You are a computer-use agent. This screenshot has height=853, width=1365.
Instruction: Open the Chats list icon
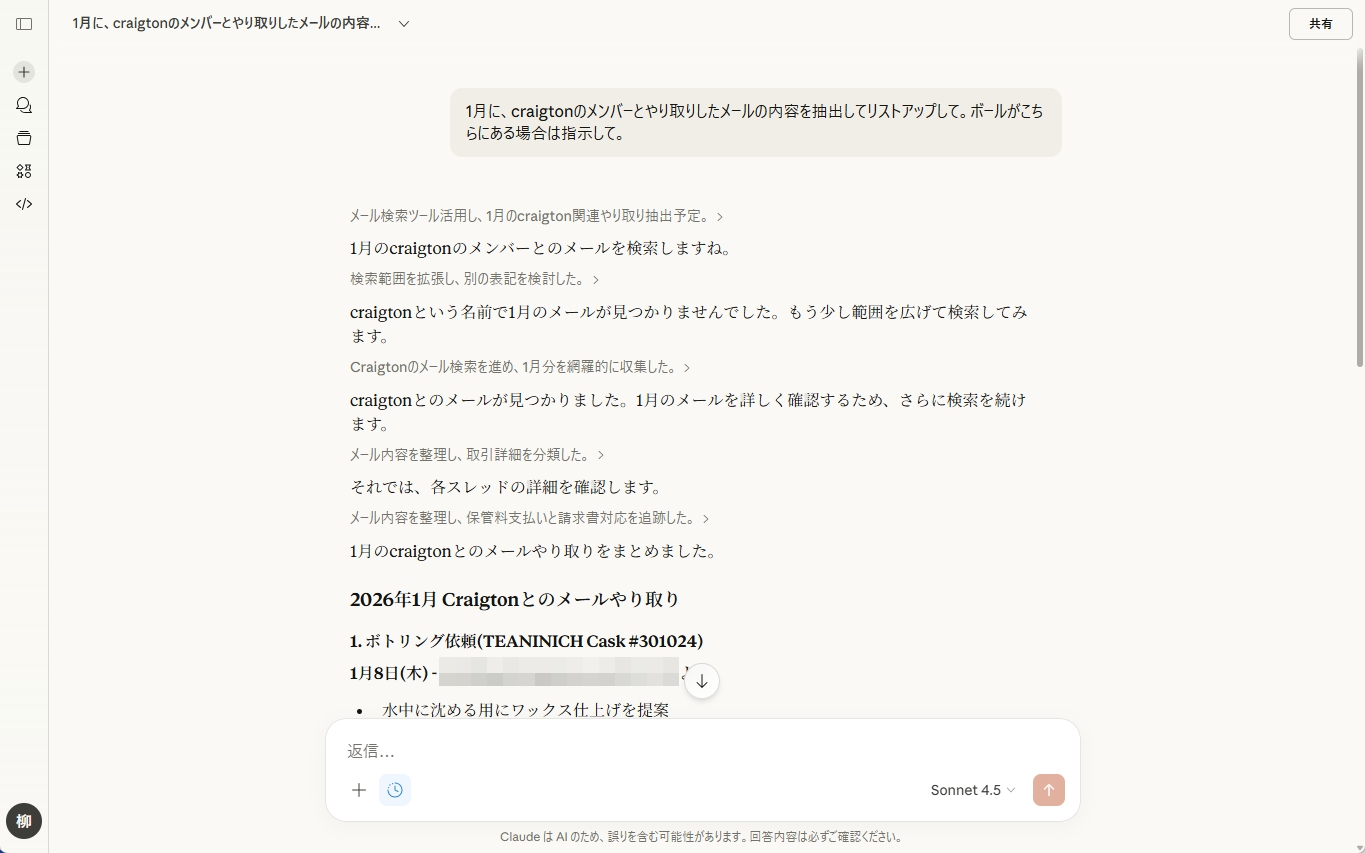coord(22,105)
